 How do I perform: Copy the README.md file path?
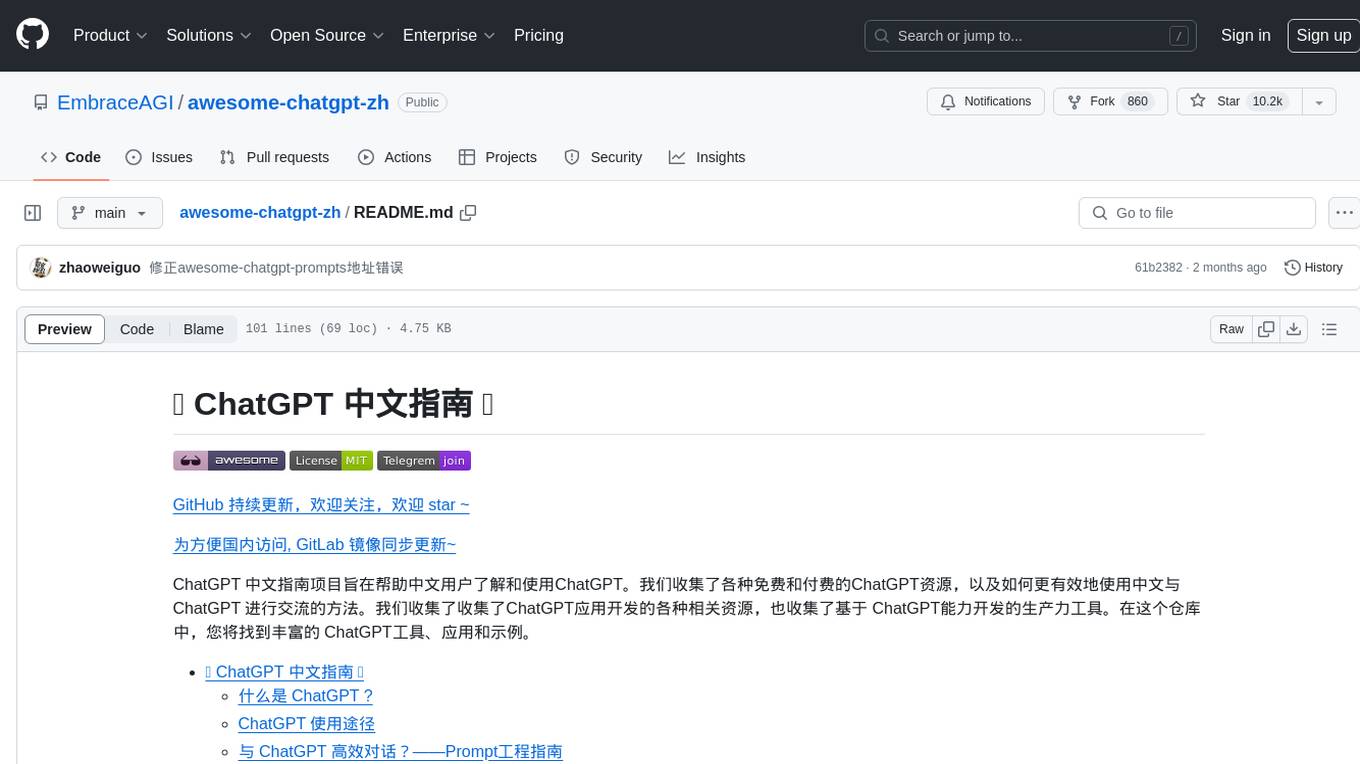(x=468, y=213)
